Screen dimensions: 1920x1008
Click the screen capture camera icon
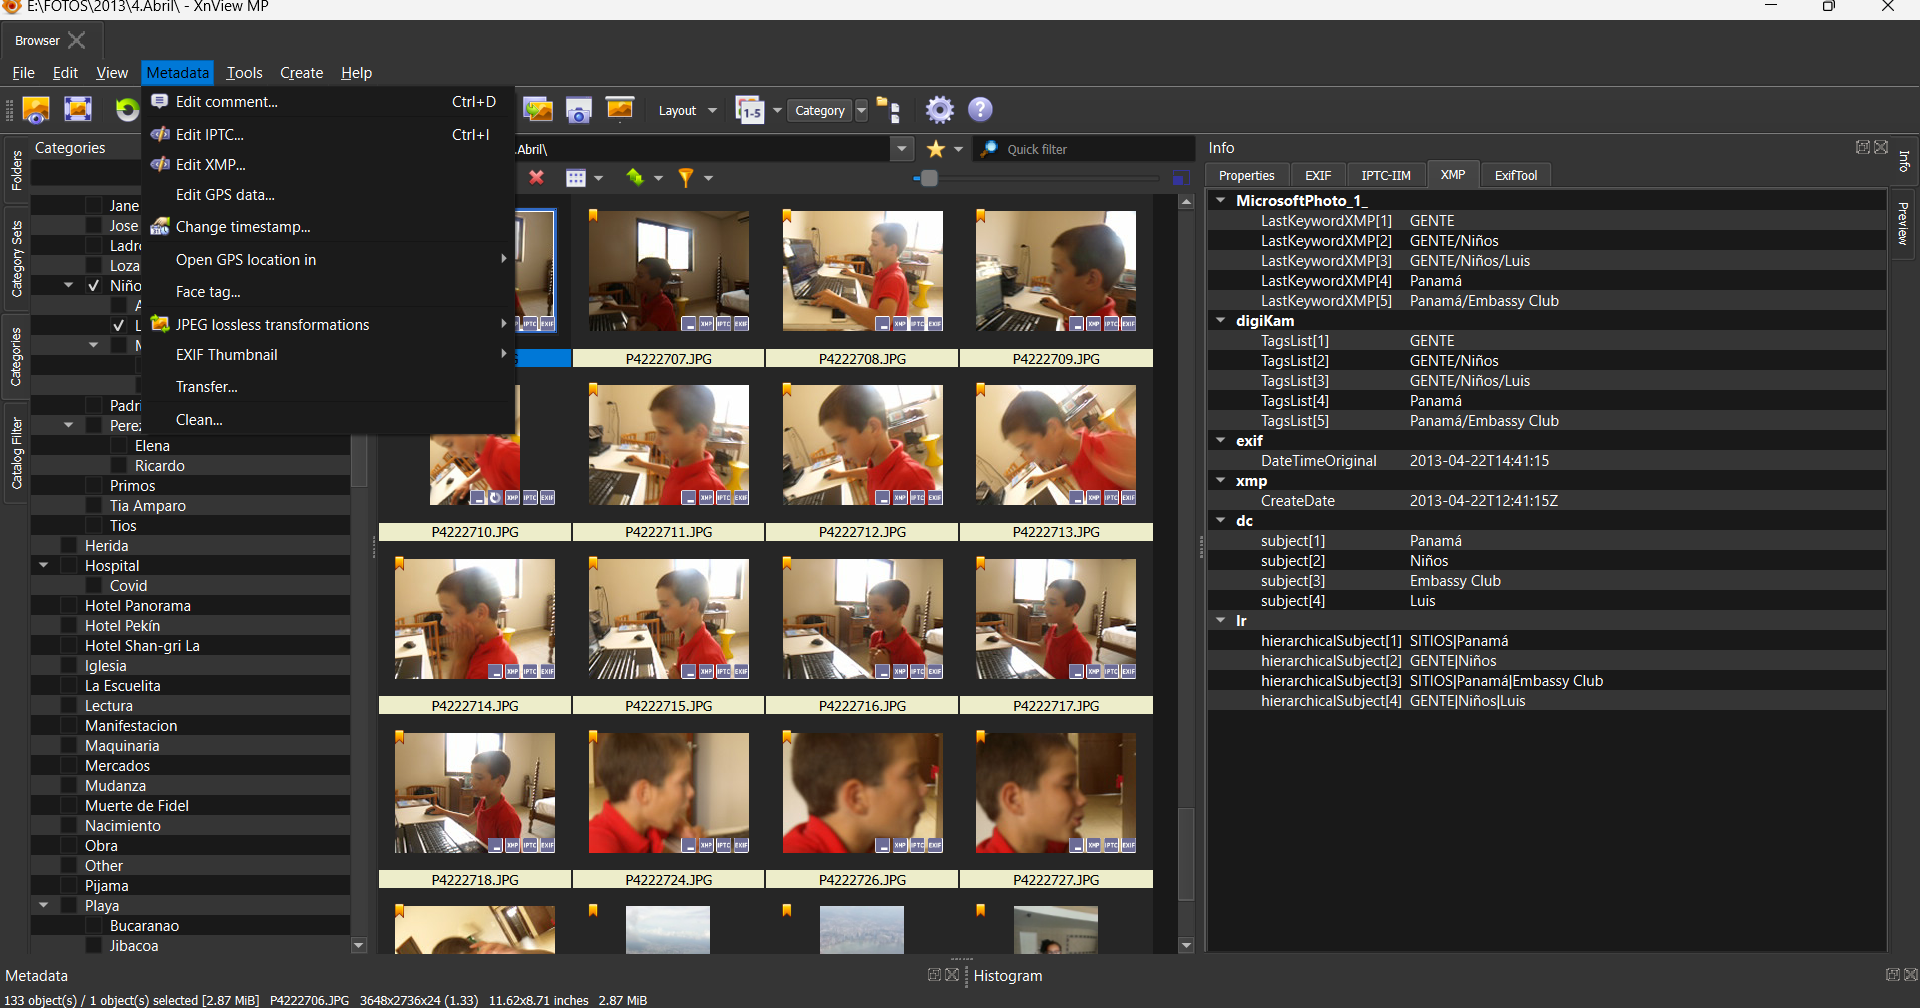pyautogui.click(x=579, y=110)
